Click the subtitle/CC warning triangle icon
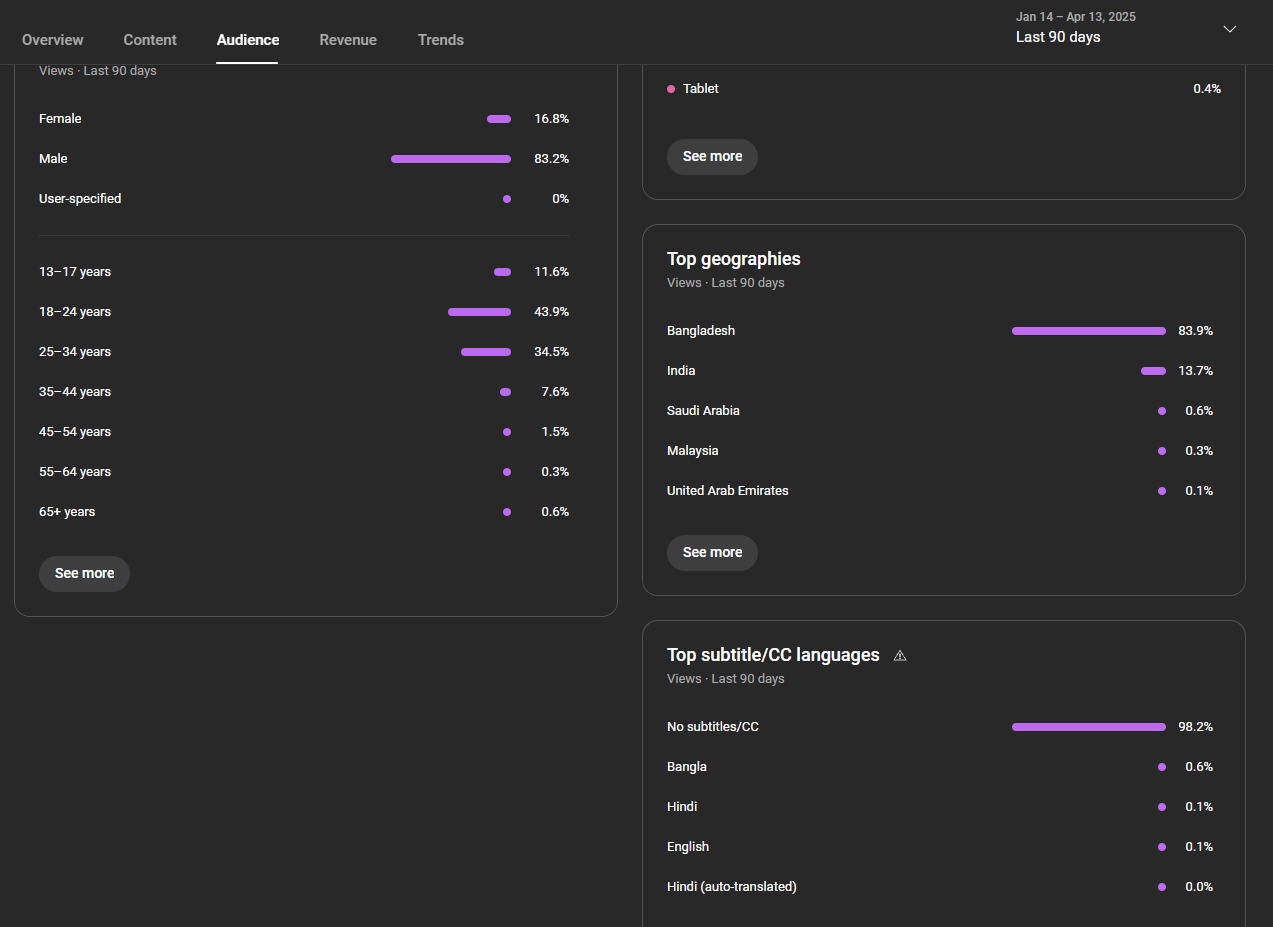Image resolution: width=1273 pixels, height=927 pixels. [900, 656]
